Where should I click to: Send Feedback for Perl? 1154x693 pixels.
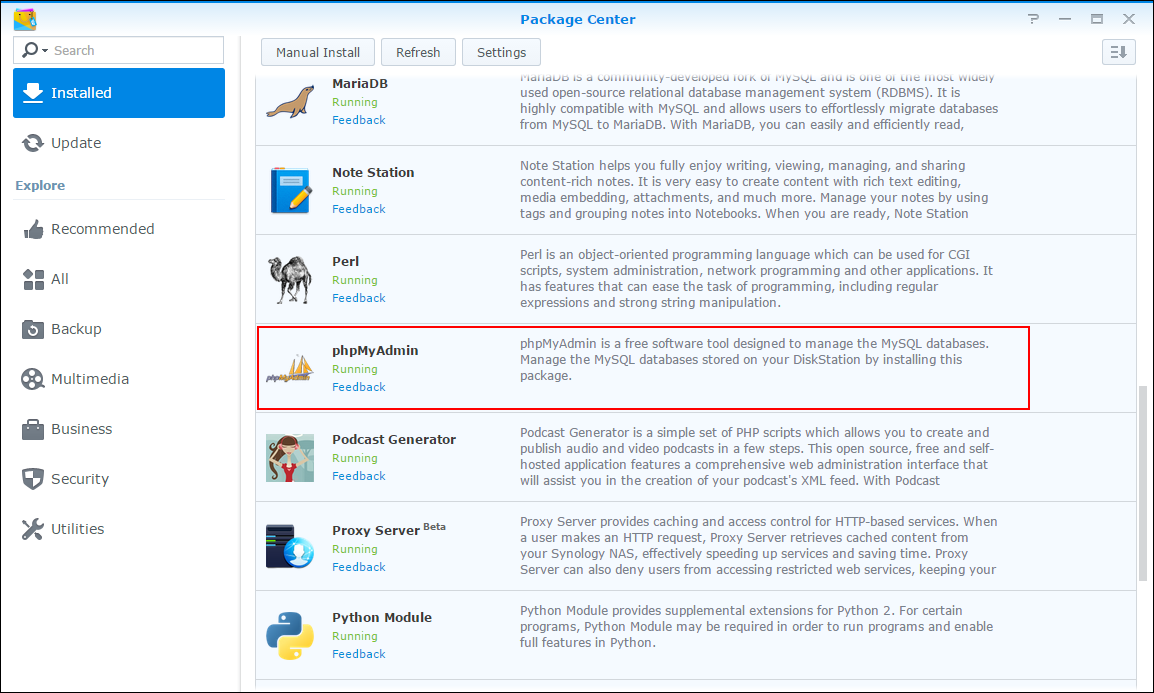click(x=358, y=298)
